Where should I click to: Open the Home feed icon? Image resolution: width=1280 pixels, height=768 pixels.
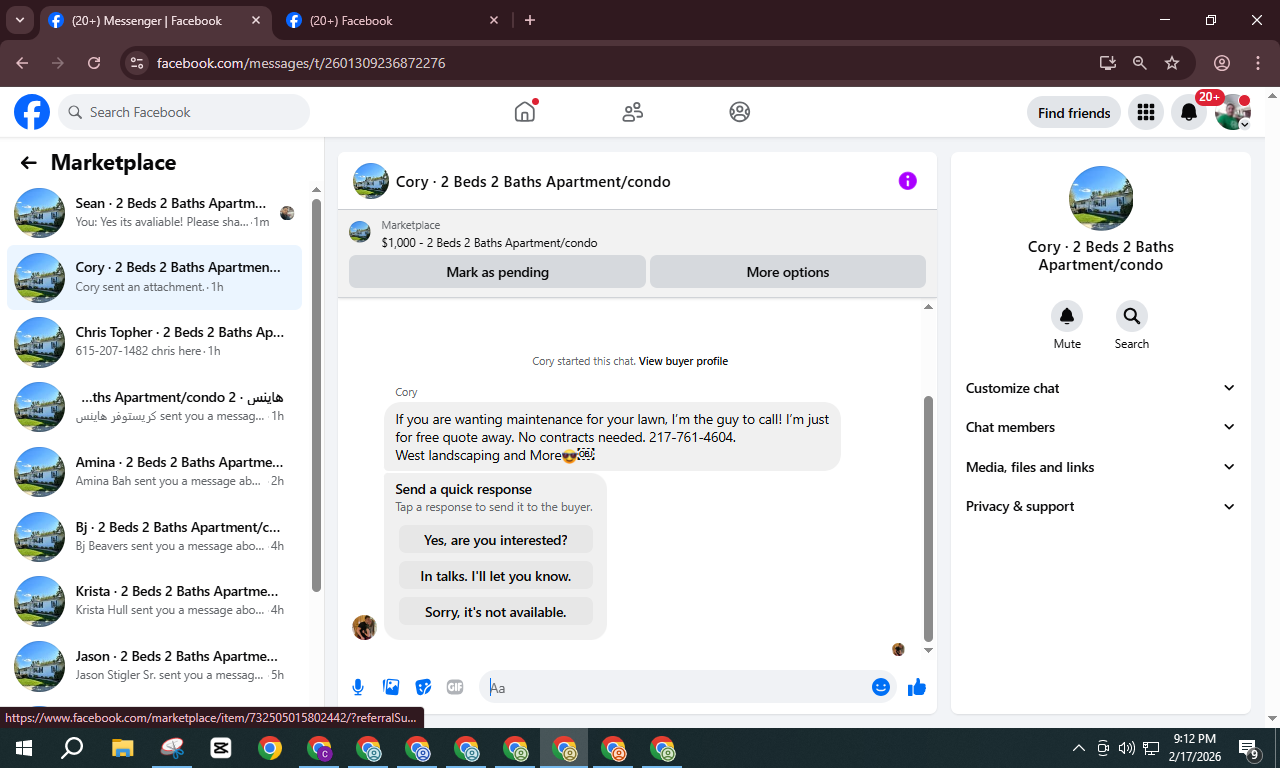(525, 112)
